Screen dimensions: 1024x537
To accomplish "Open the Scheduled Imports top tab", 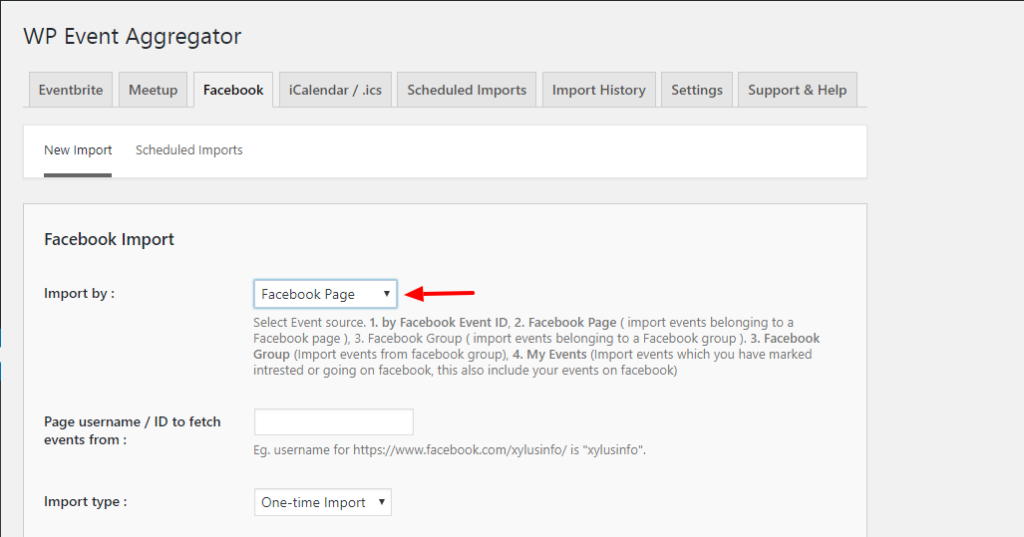I will (x=466, y=90).
